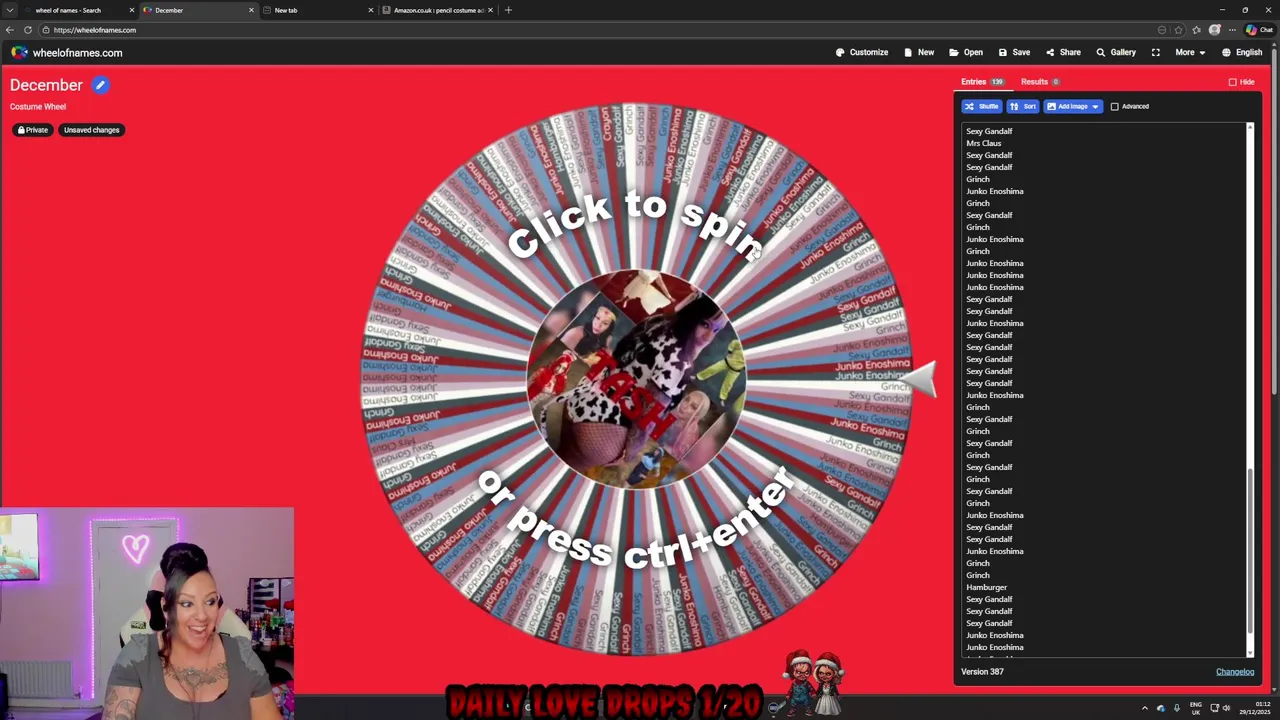Click the taskbar clock and date
This screenshot has height=720, width=1280.
1255,708
